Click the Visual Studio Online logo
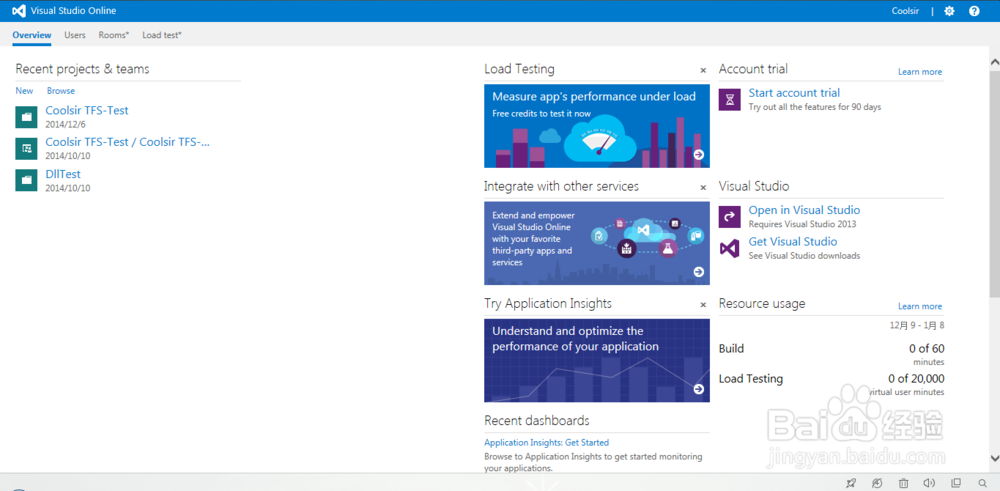The image size is (1000, 491). point(19,11)
